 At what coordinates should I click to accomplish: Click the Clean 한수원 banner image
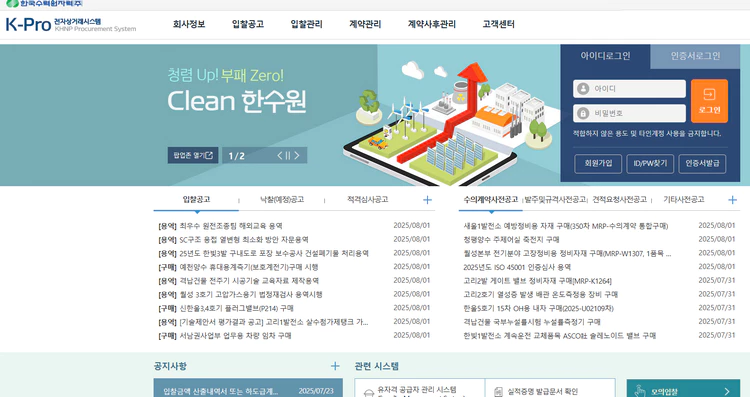(x=280, y=115)
